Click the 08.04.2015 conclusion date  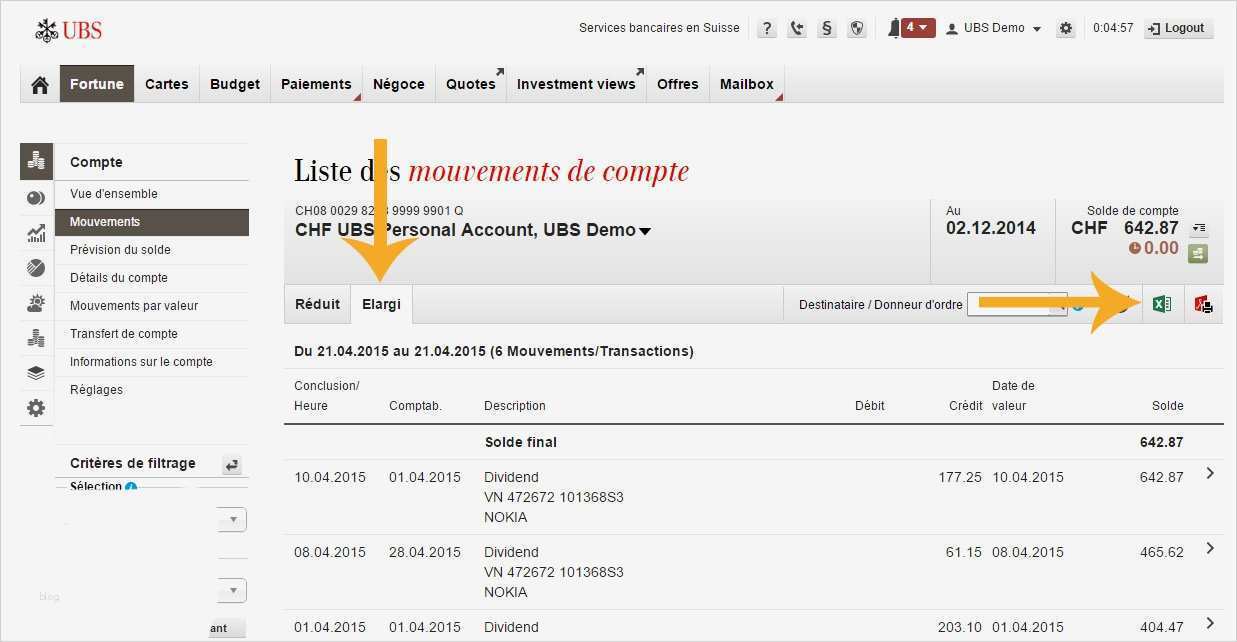(x=330, y=552)
